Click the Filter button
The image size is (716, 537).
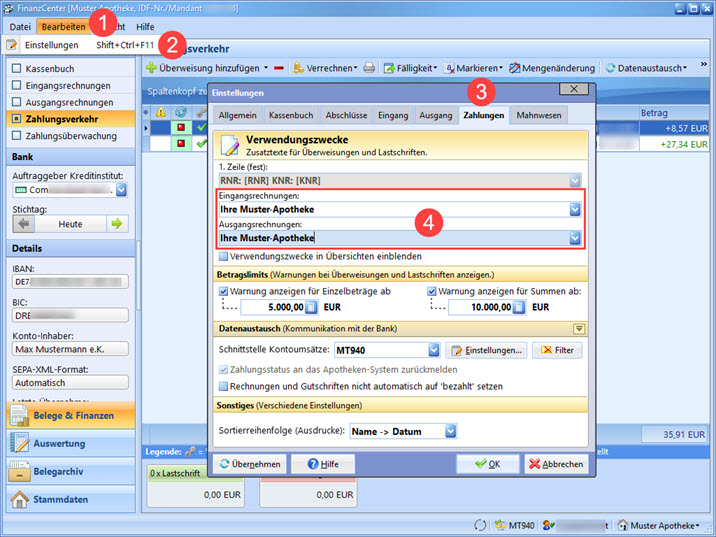click(x=556, y=350)
